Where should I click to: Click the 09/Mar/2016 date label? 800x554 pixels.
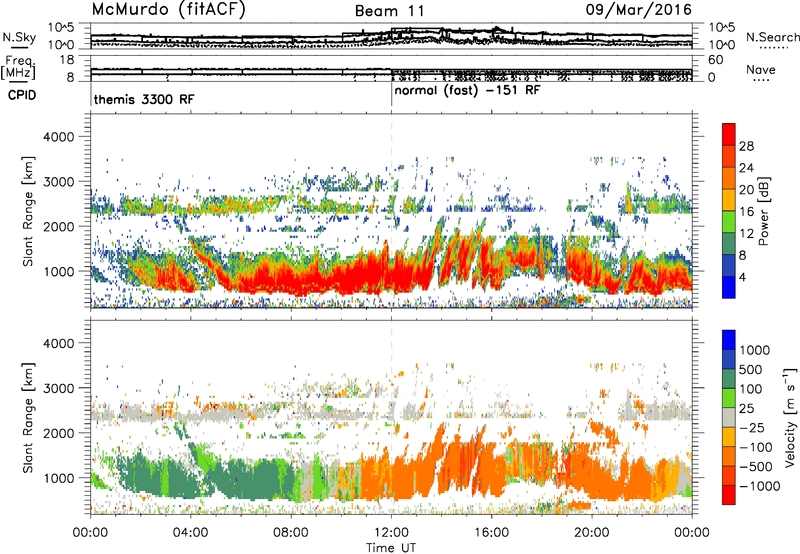[638, 9]
